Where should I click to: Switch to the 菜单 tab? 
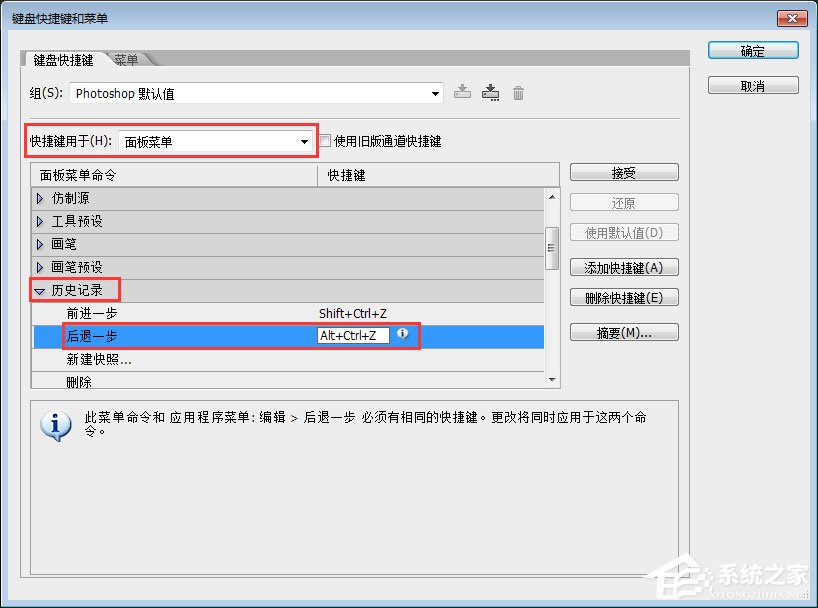pos(127,59)
